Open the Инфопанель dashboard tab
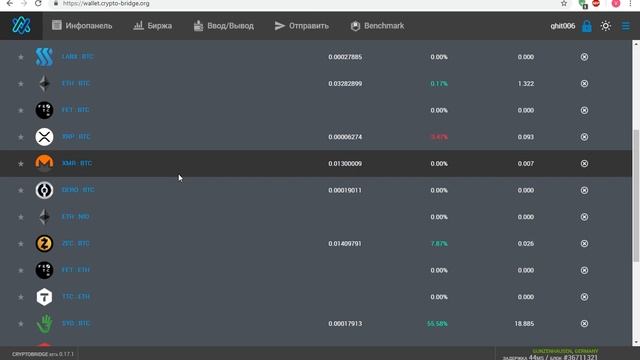 82,26
